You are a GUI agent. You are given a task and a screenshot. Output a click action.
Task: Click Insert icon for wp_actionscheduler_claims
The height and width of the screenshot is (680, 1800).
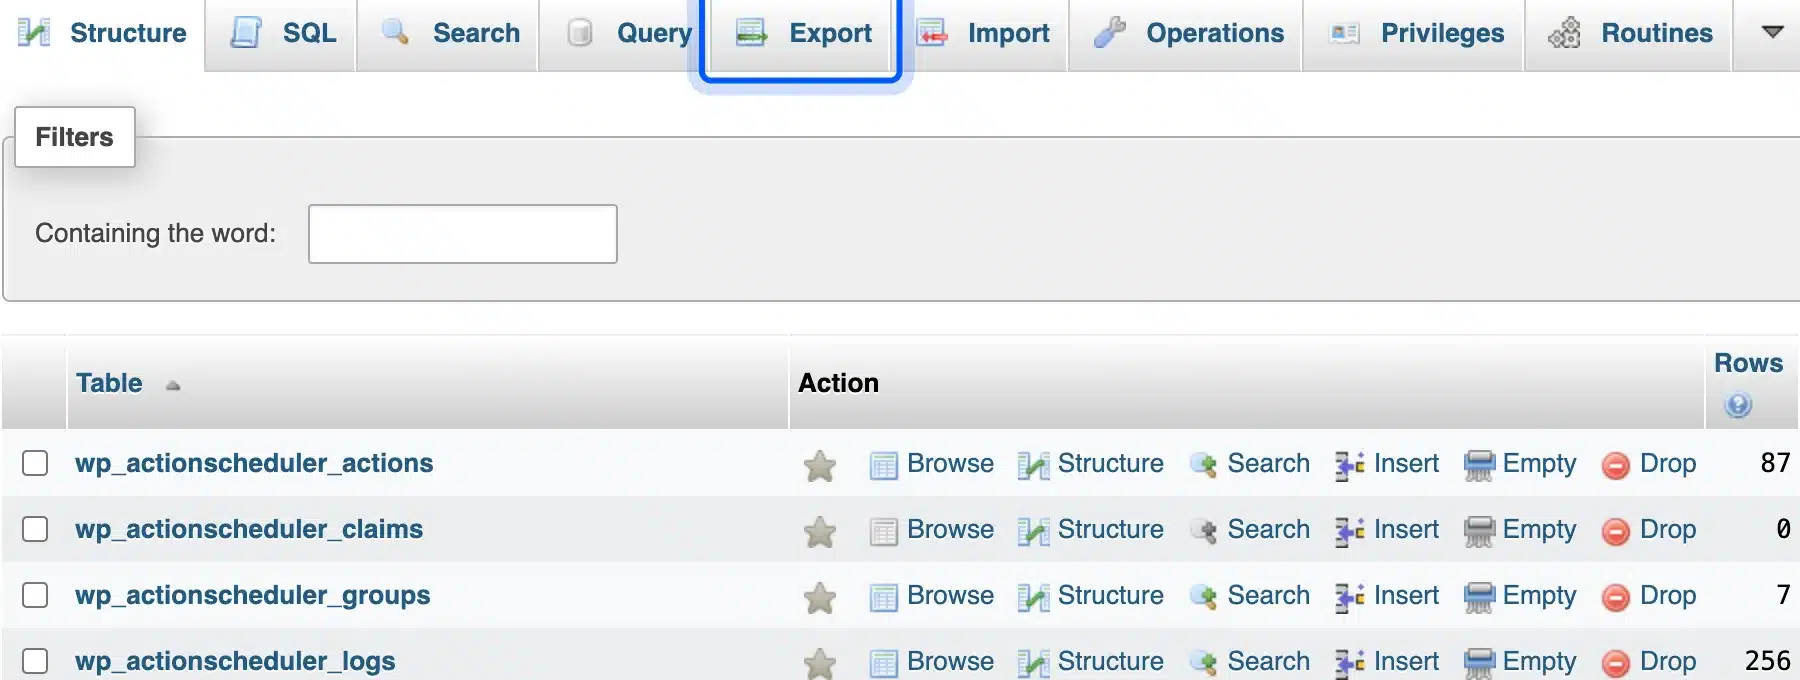pos(1350,532)
